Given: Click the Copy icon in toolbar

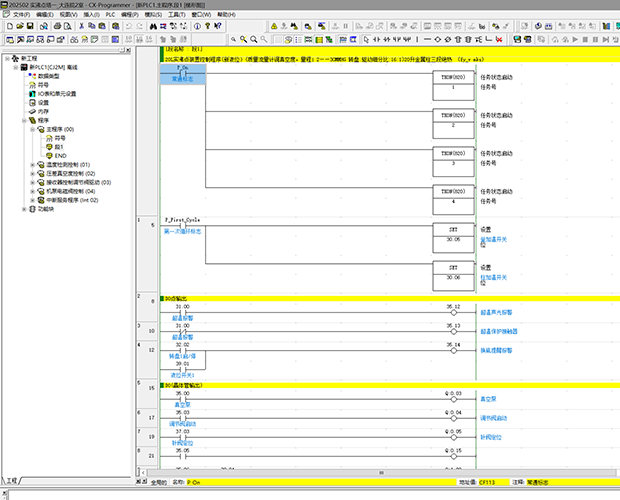Looking at the screenshot, I should point(92,26).
